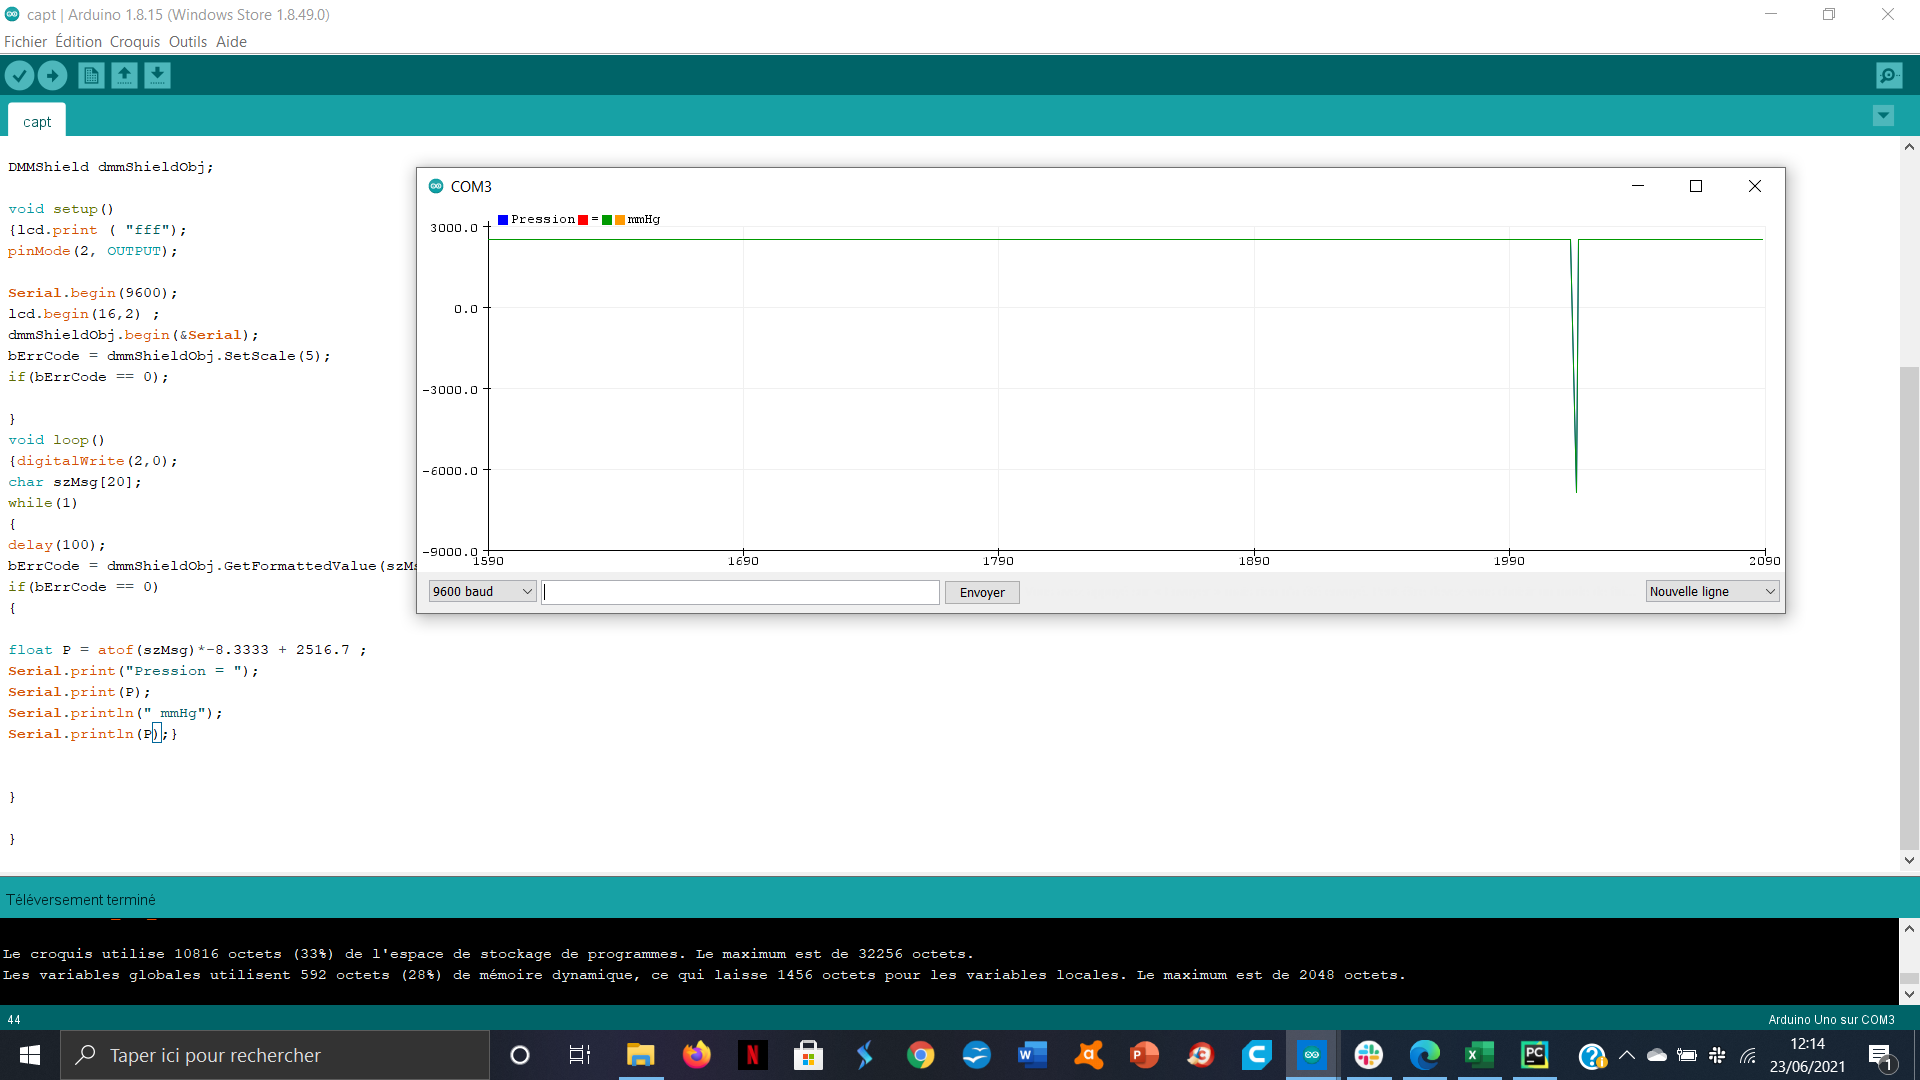
Task: Click the green legend color swatch
Action: pos(607,220)
